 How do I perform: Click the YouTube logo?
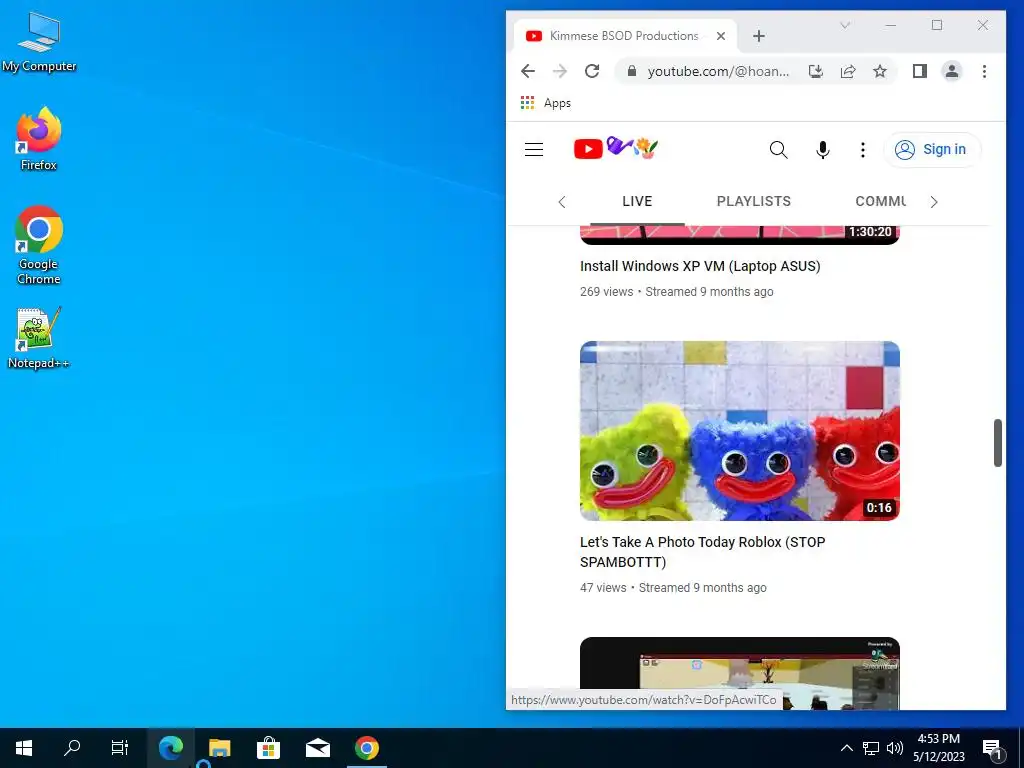[616, 149]
